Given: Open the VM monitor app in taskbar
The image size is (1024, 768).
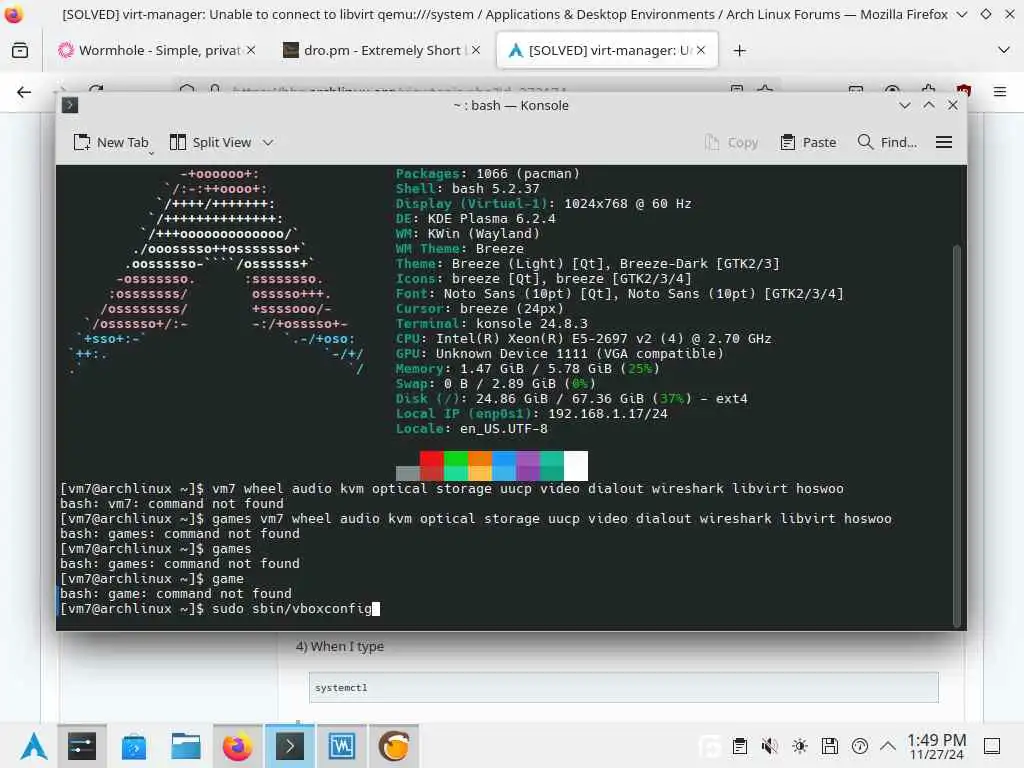Looking at the screenshot, I should tap(342, 746).
